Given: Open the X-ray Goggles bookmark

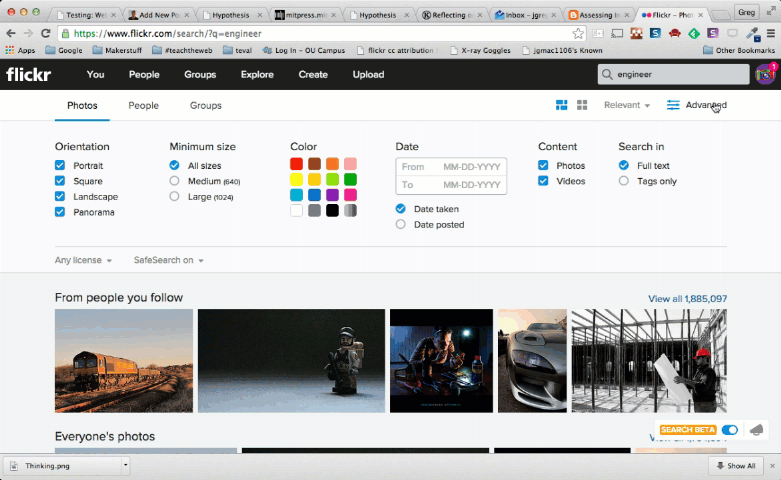Looking at the screenshot, I should click(x=480, y=50).
